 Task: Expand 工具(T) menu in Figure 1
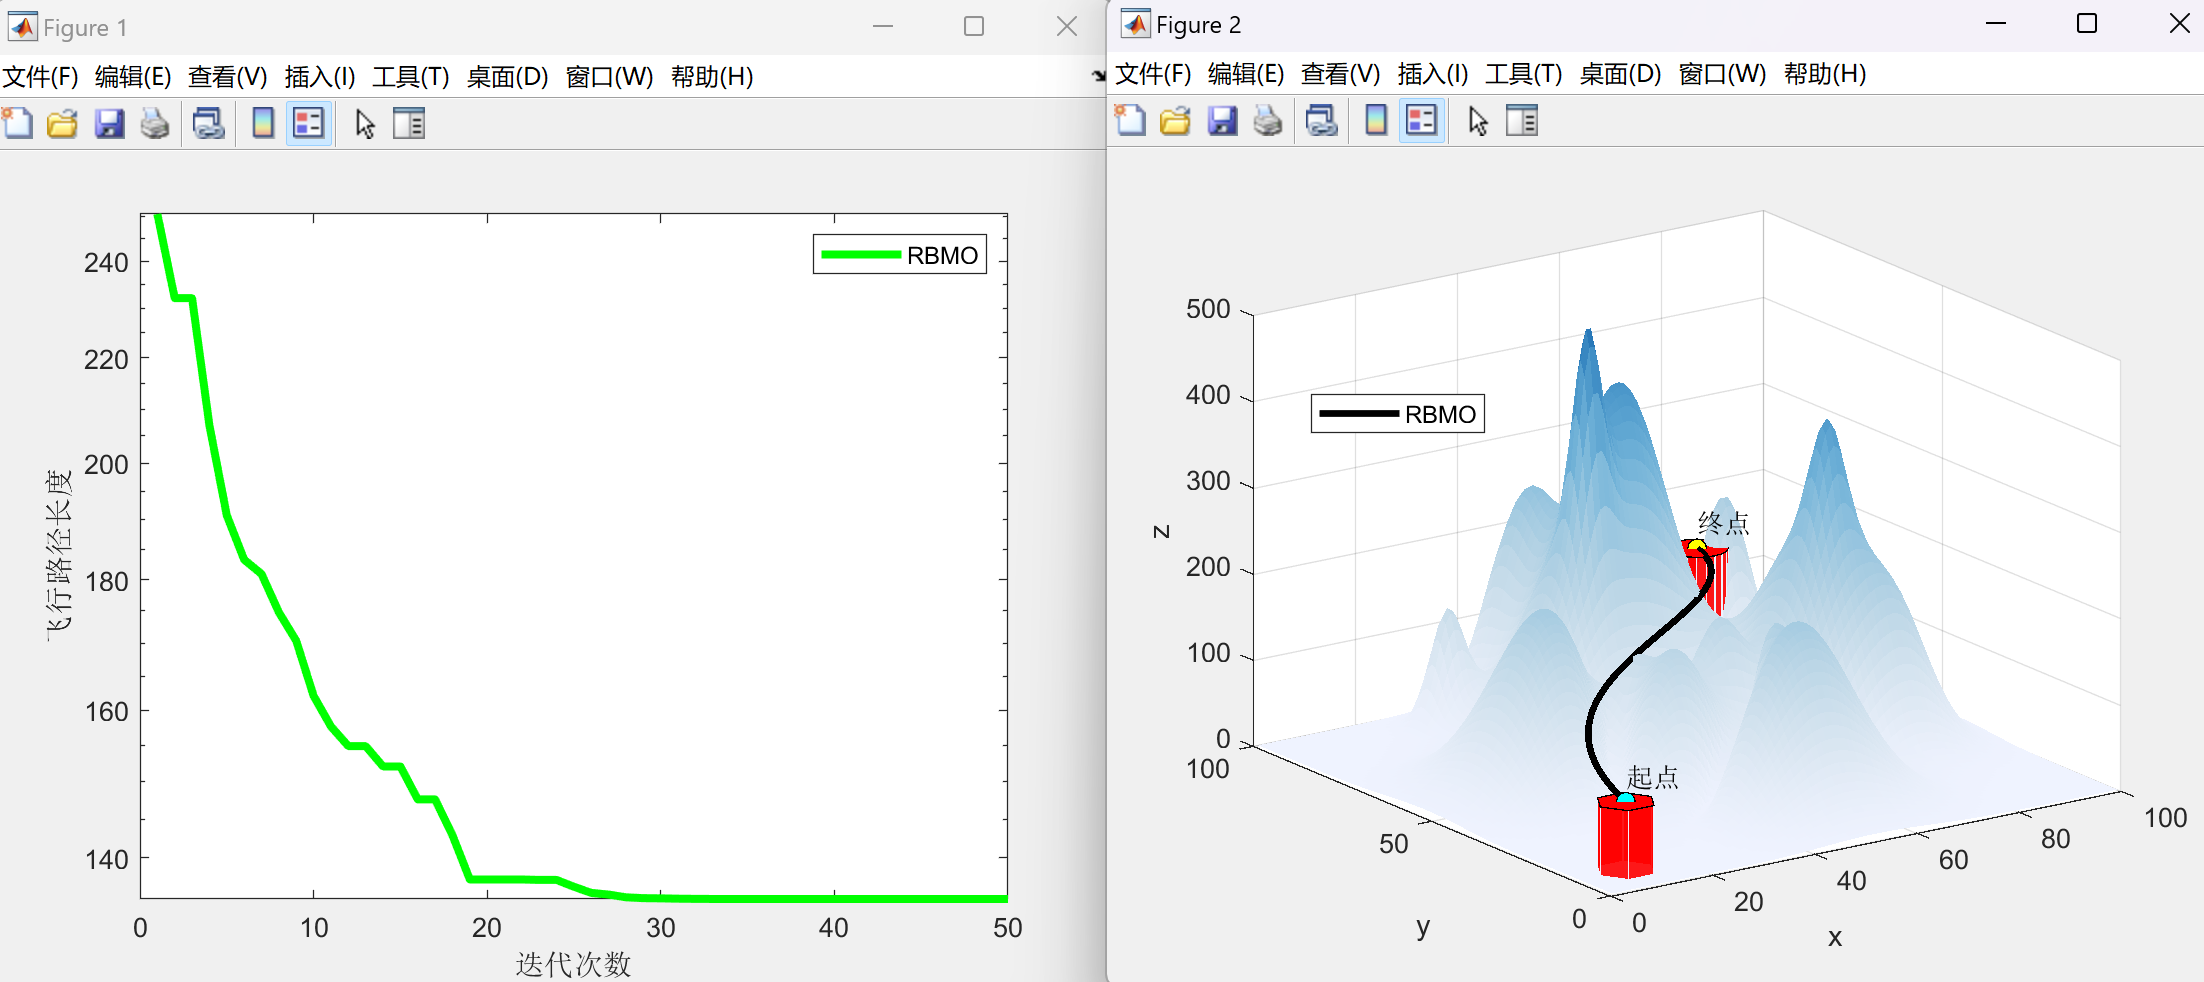[410, 77]
